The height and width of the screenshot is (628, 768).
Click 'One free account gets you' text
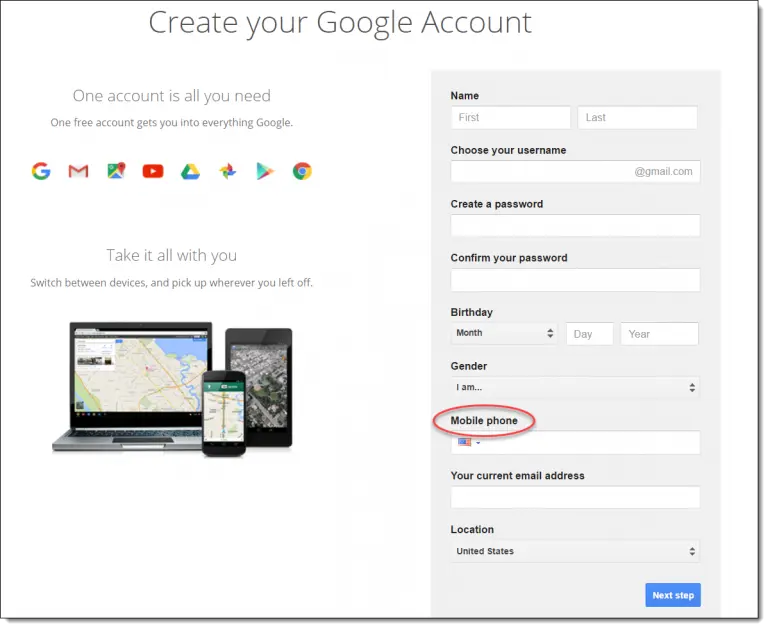coord(171,122)
